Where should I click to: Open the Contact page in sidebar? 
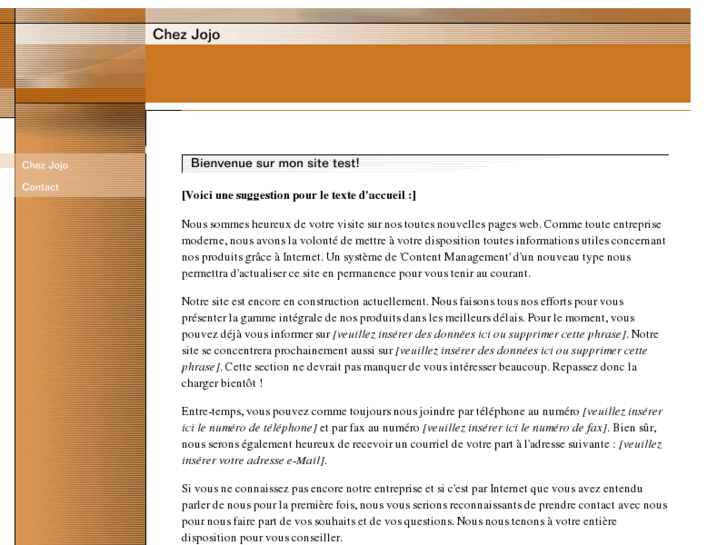coord(40,187)
